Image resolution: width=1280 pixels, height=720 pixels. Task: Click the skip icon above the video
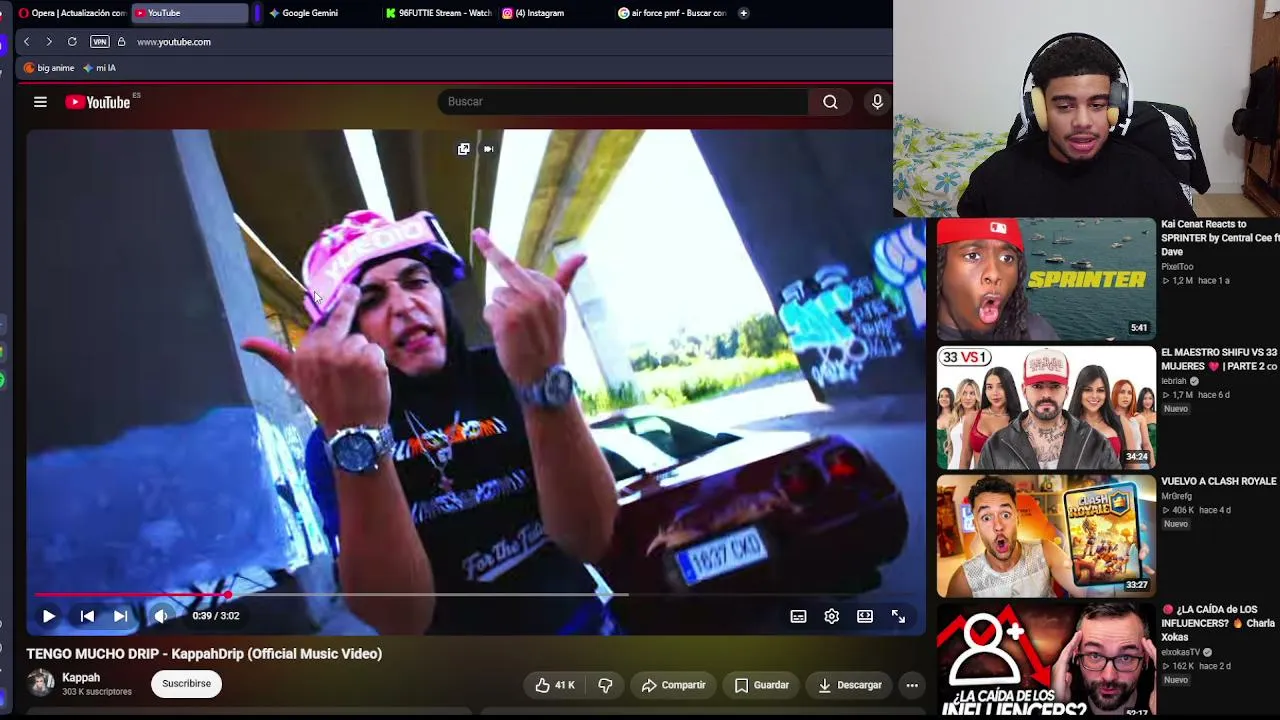click(488, 149)
